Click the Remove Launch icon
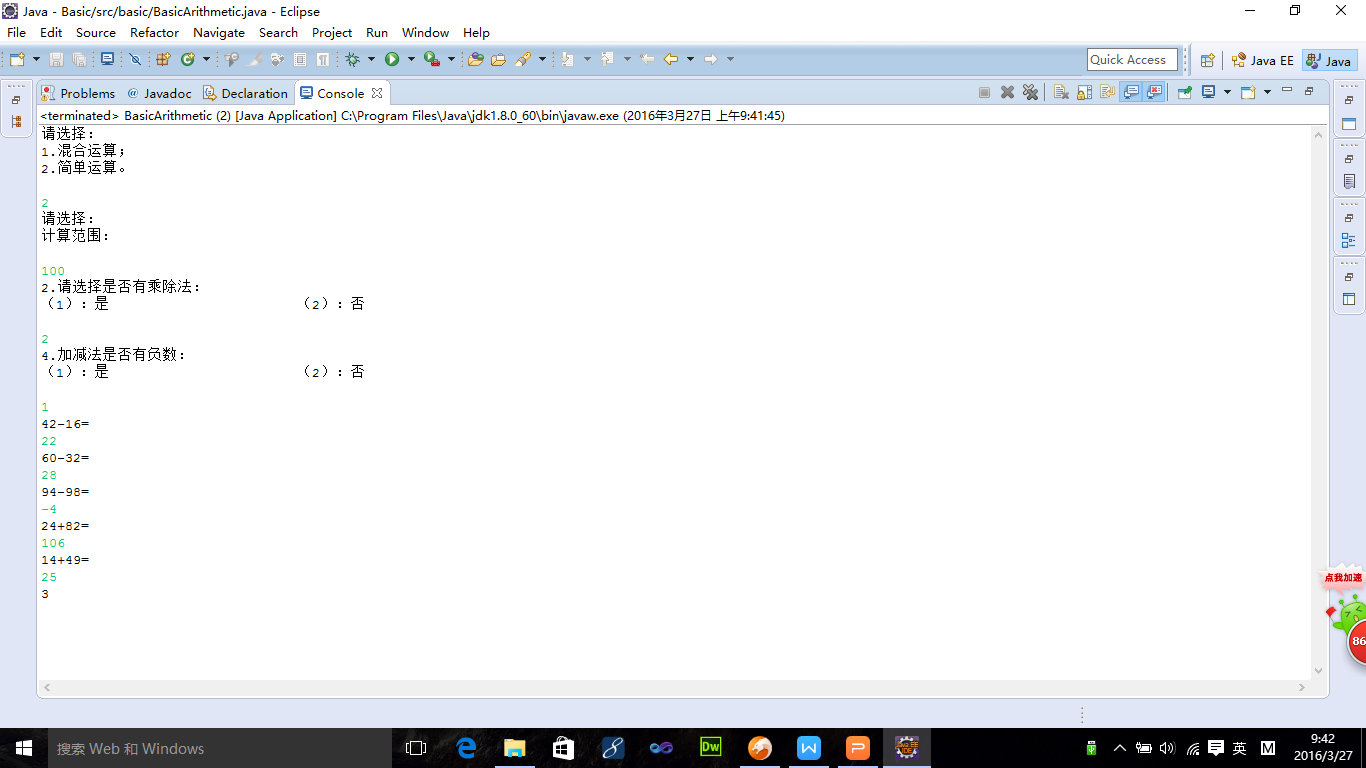 coord(1007,92)
